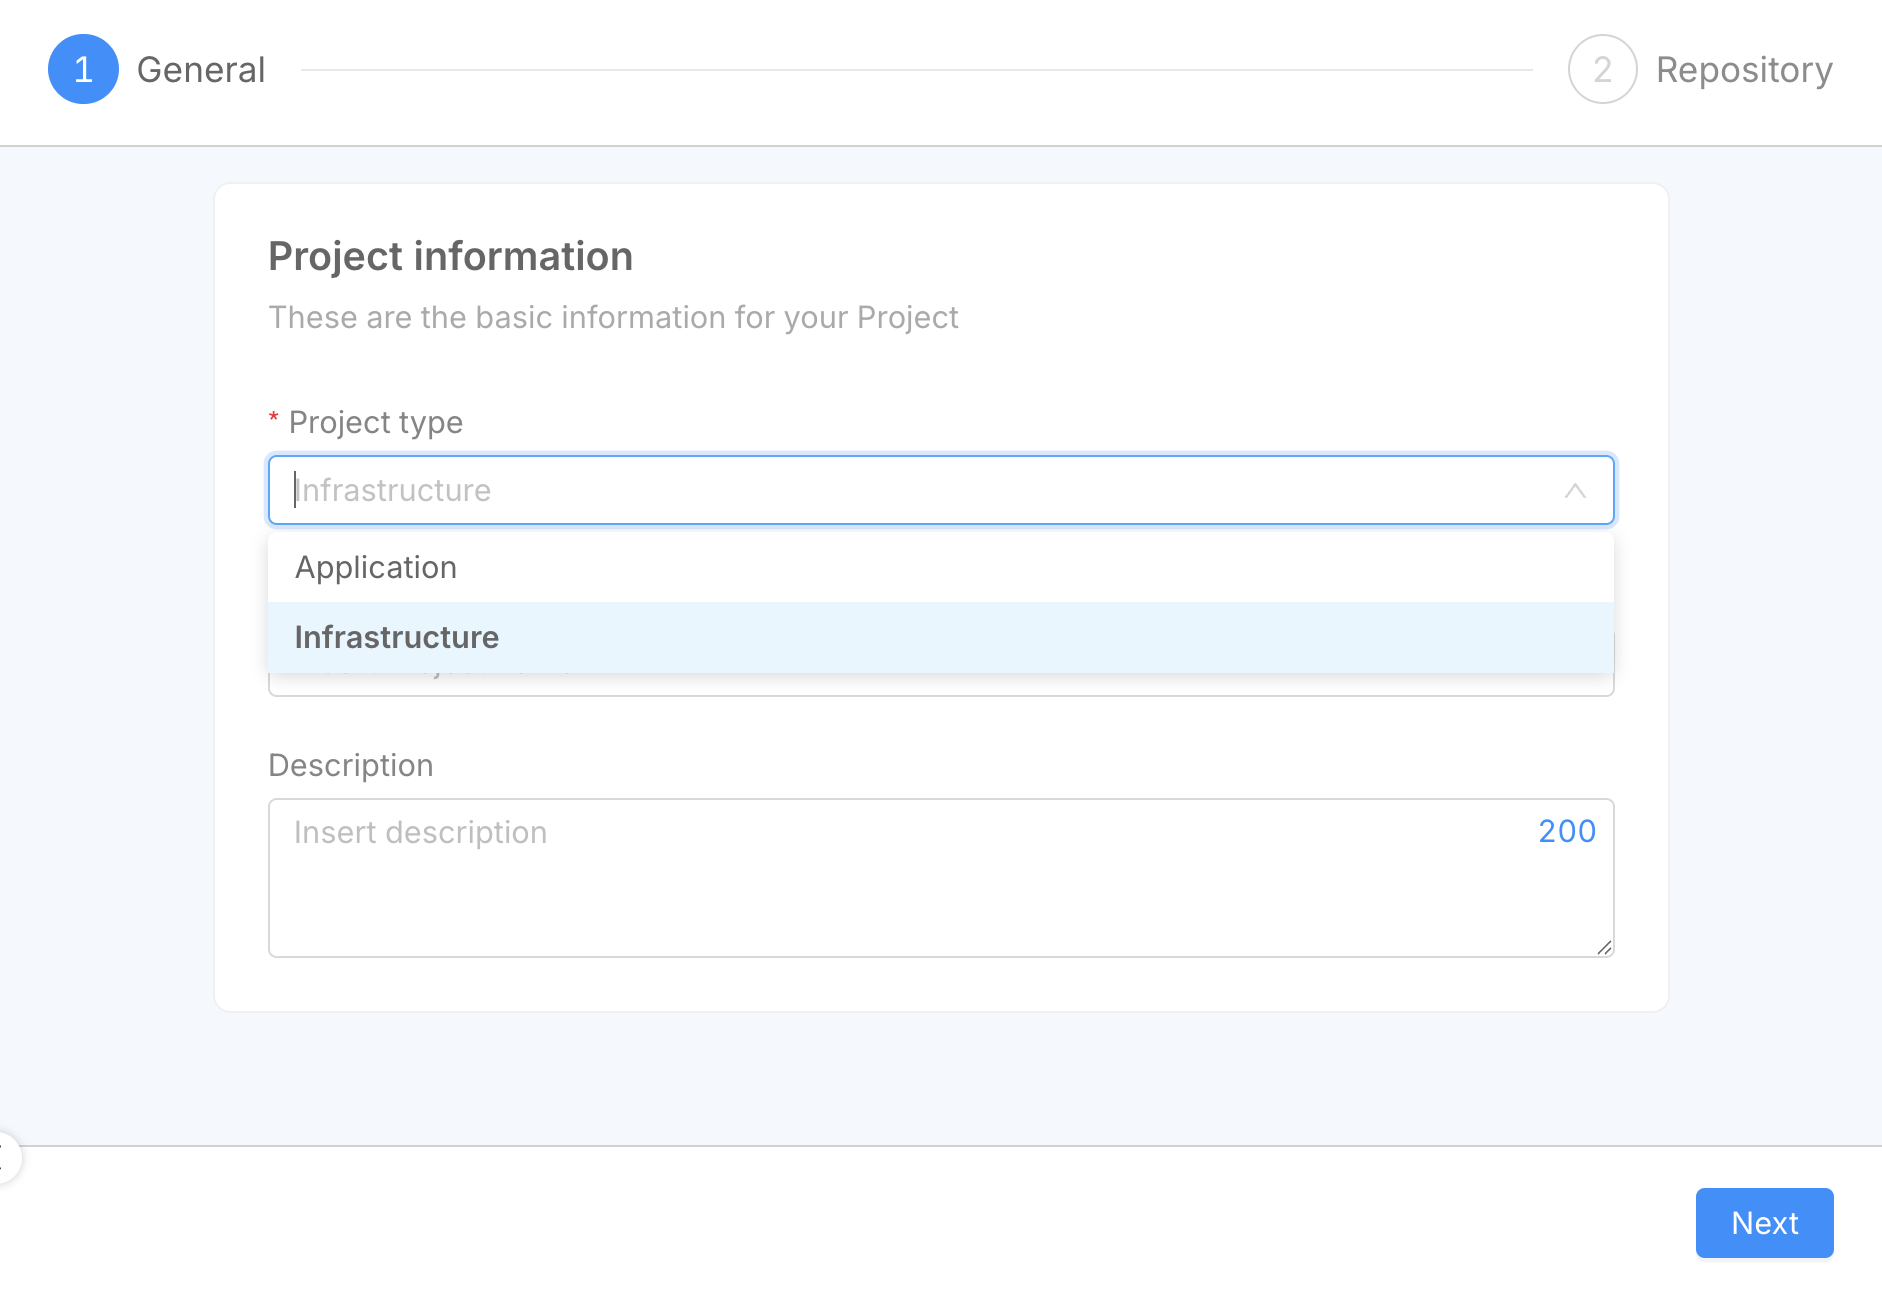Click the Description label
Image resolution: width=1882 pixels, height=1292 pixels.
click(351, 765)
